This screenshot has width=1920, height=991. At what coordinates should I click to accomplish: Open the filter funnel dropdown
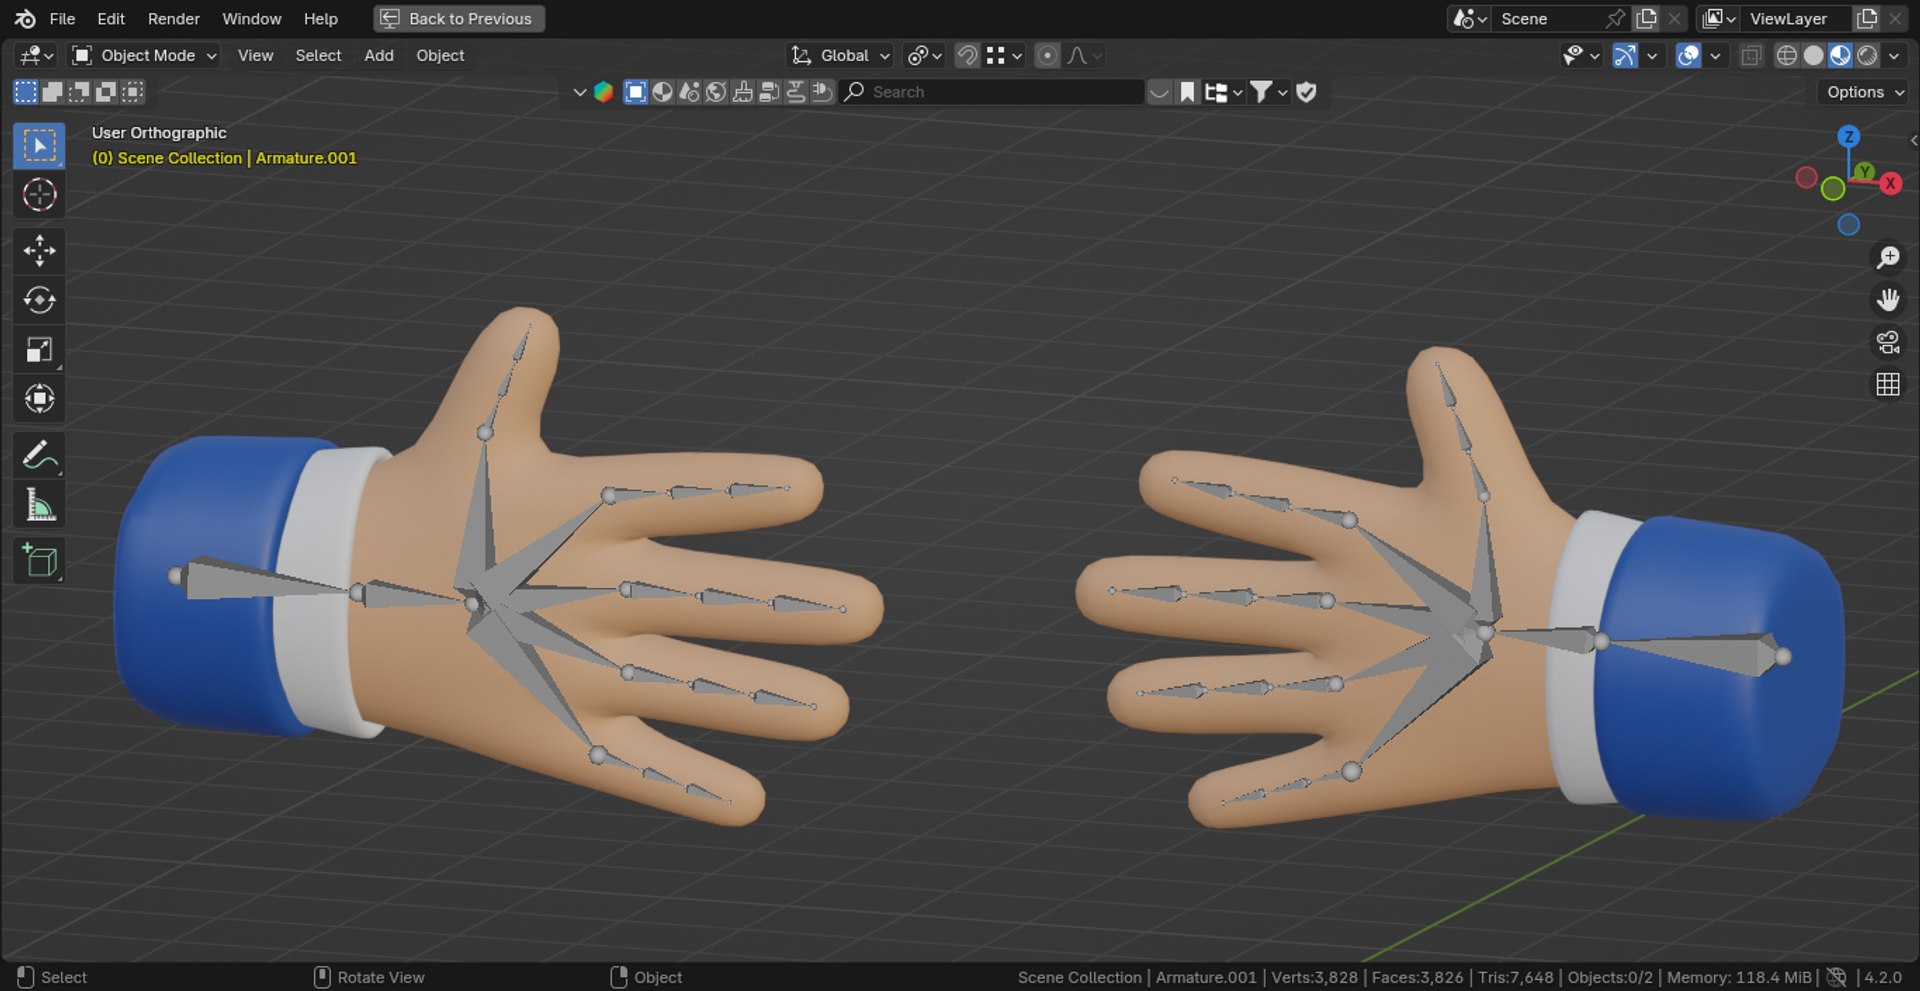click(1269, 92)
